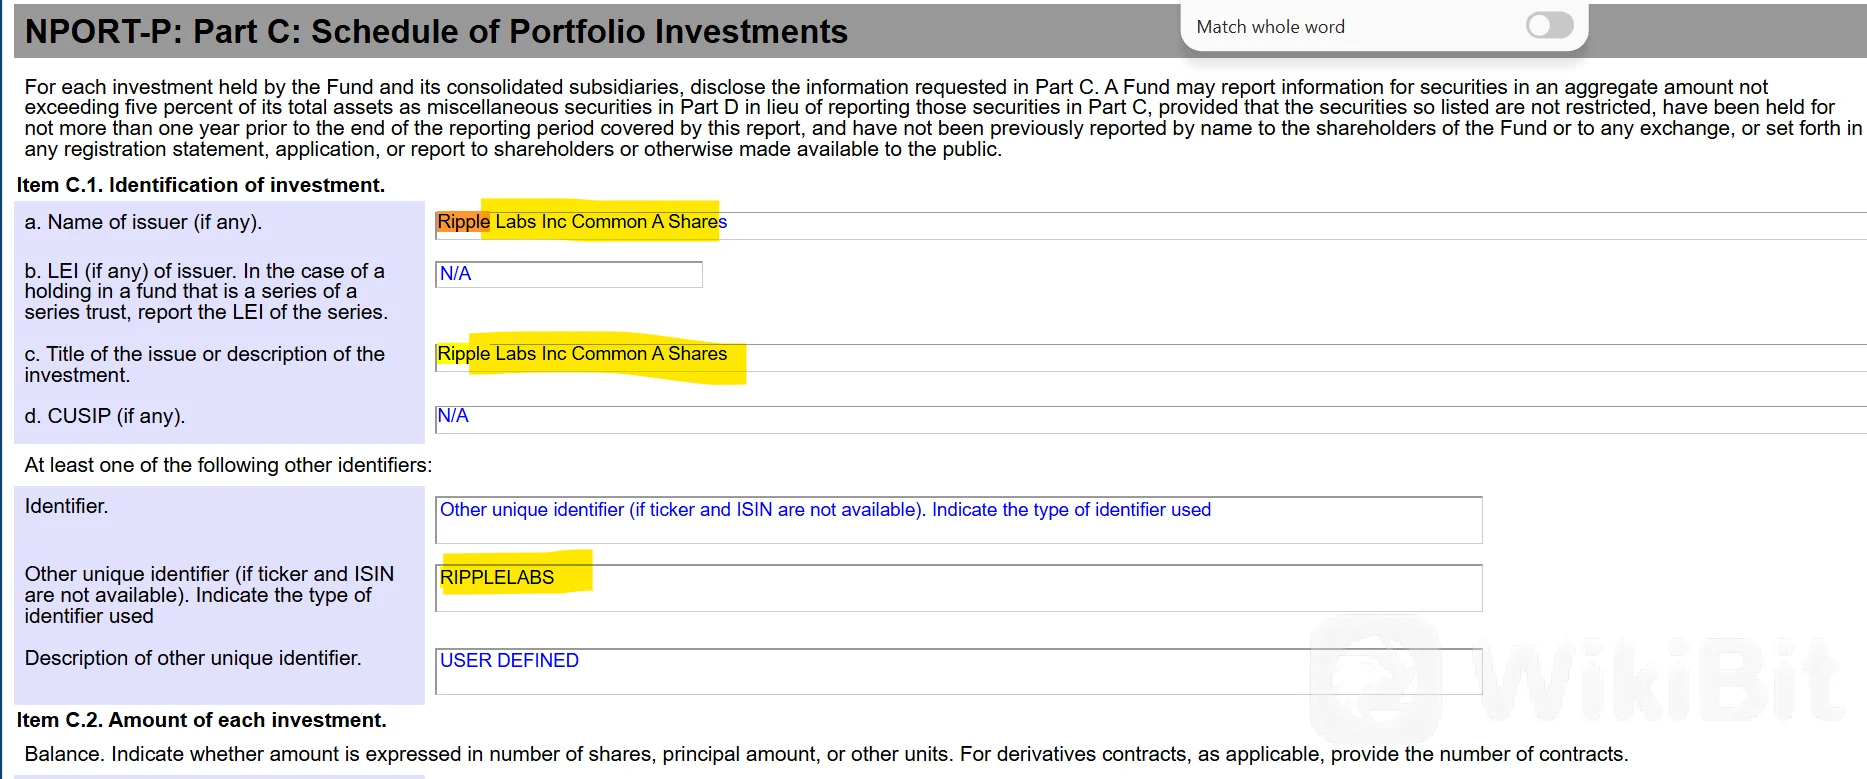Click the 'c. Title of the issue' label
Viewport: 1867px width, 779px height.
pyautogui.click(x=204, y=364)
